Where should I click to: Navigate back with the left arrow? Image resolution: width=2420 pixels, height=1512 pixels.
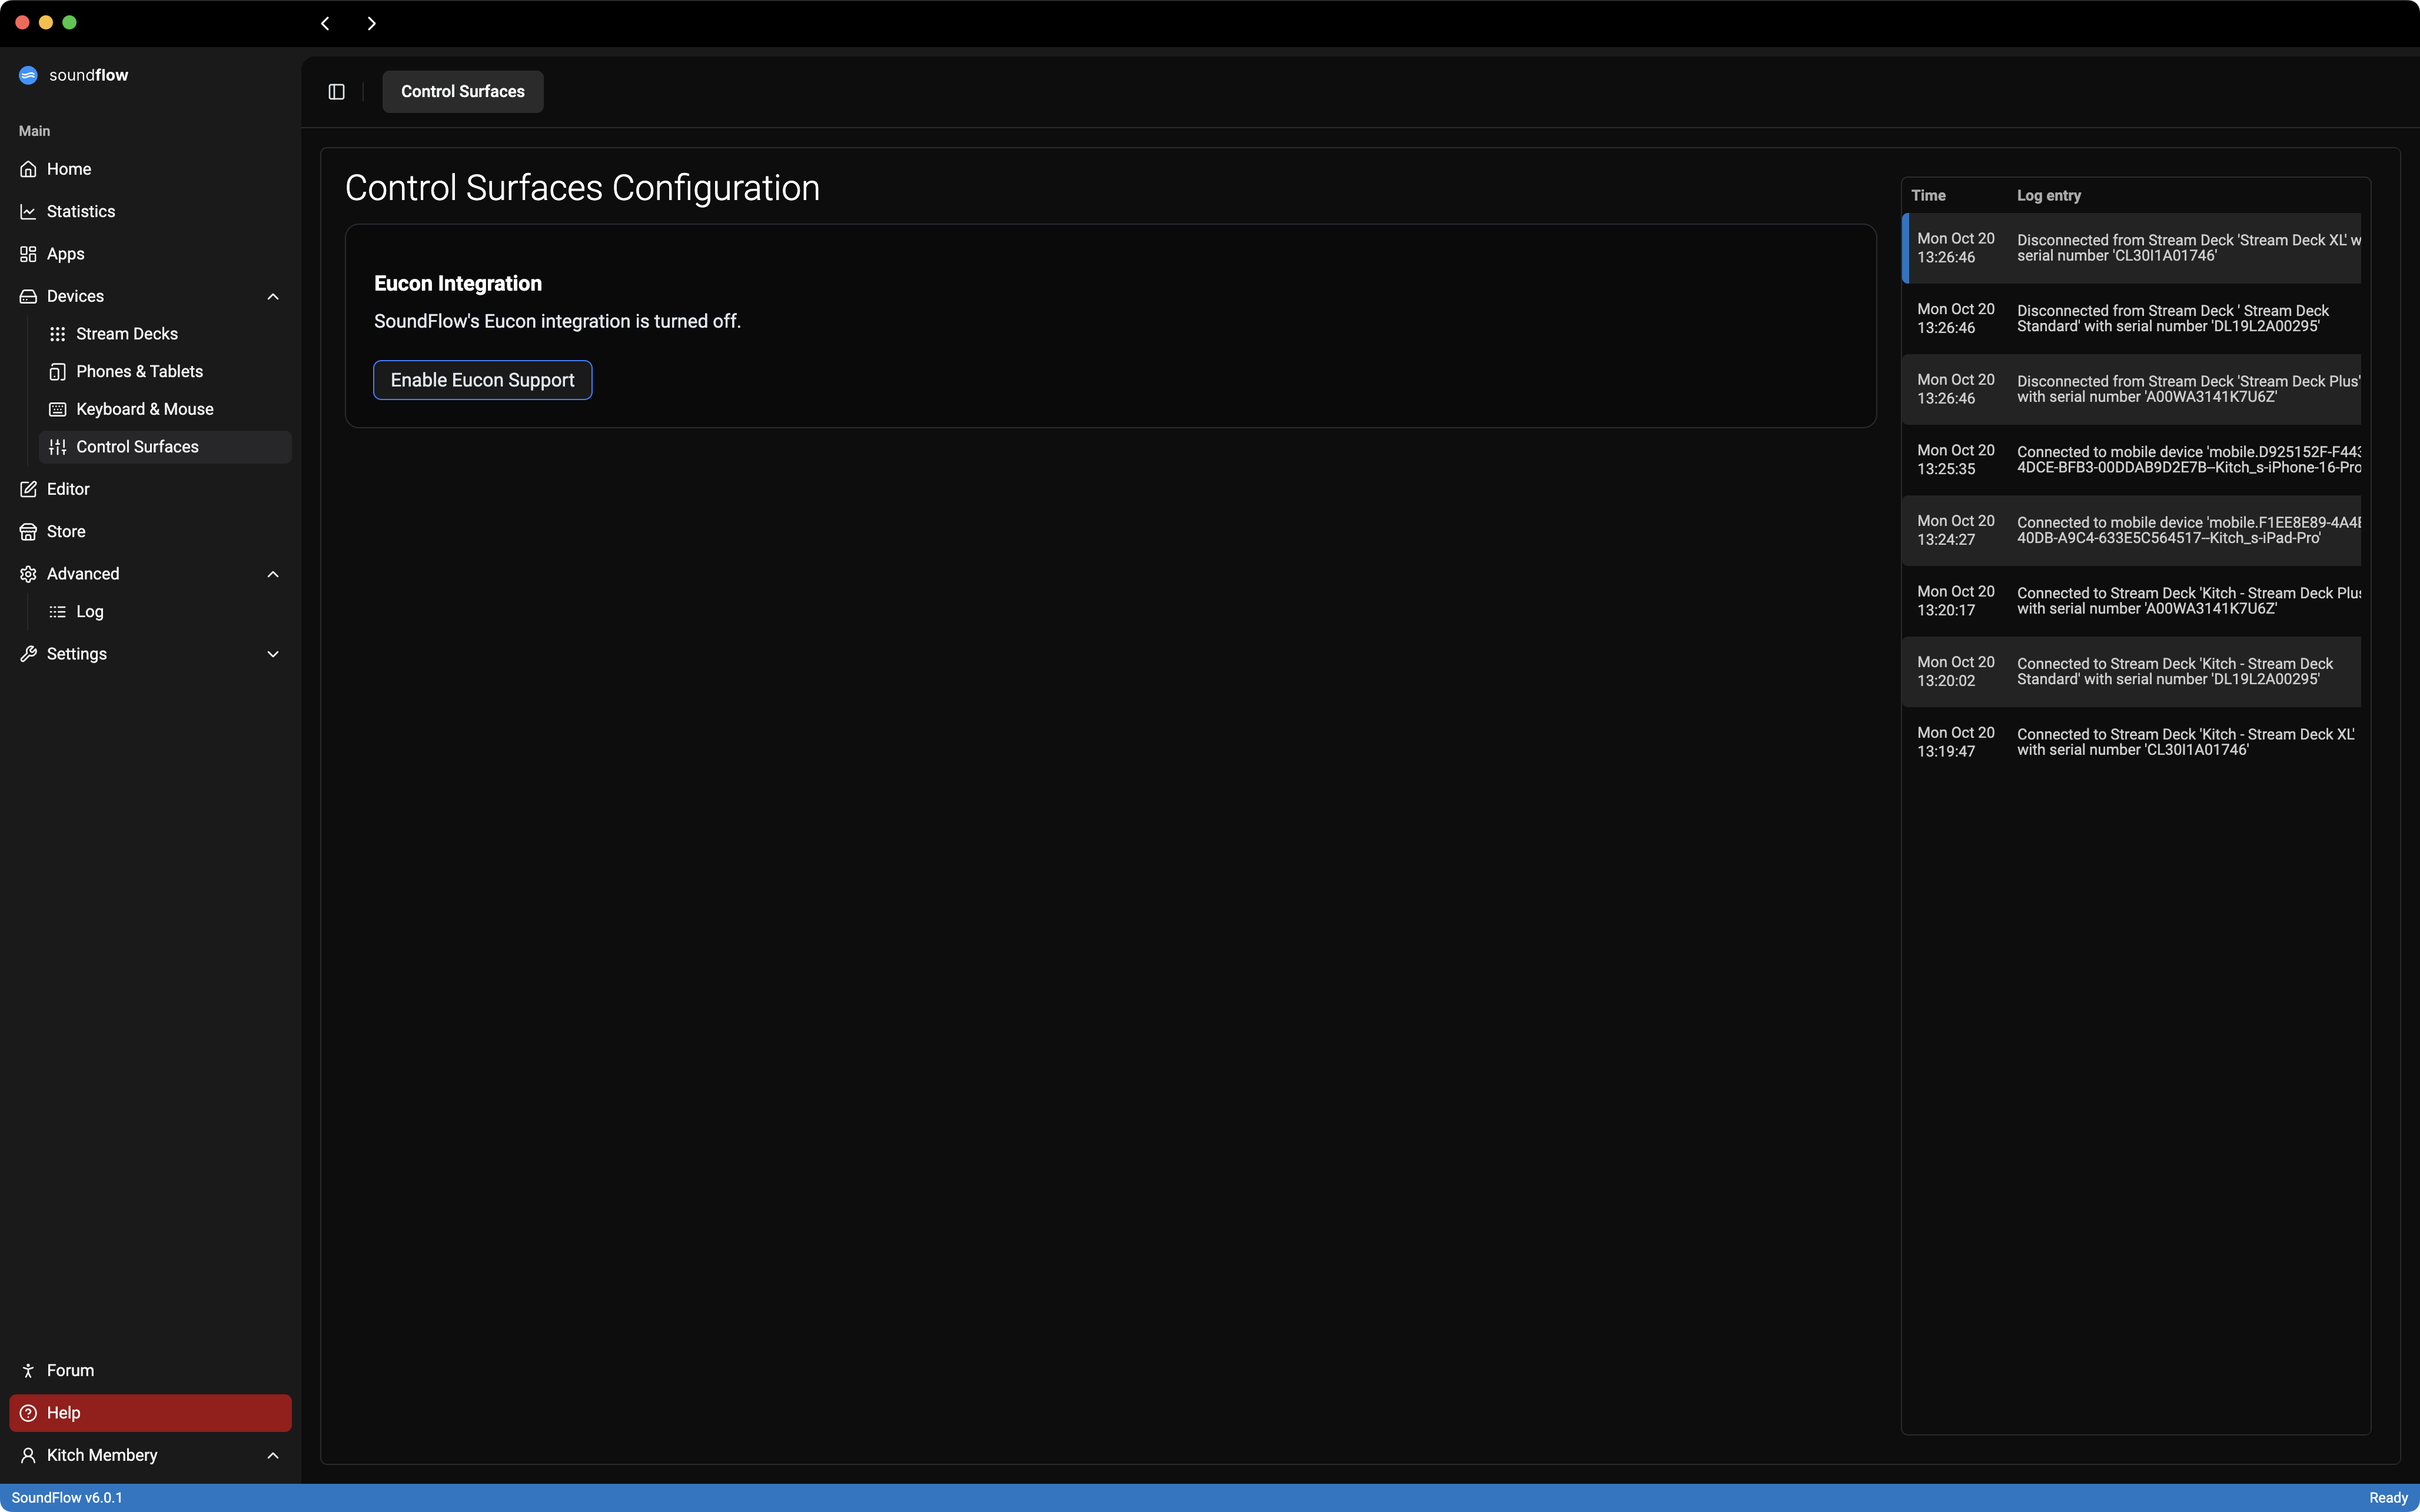(x=325, y=23)
